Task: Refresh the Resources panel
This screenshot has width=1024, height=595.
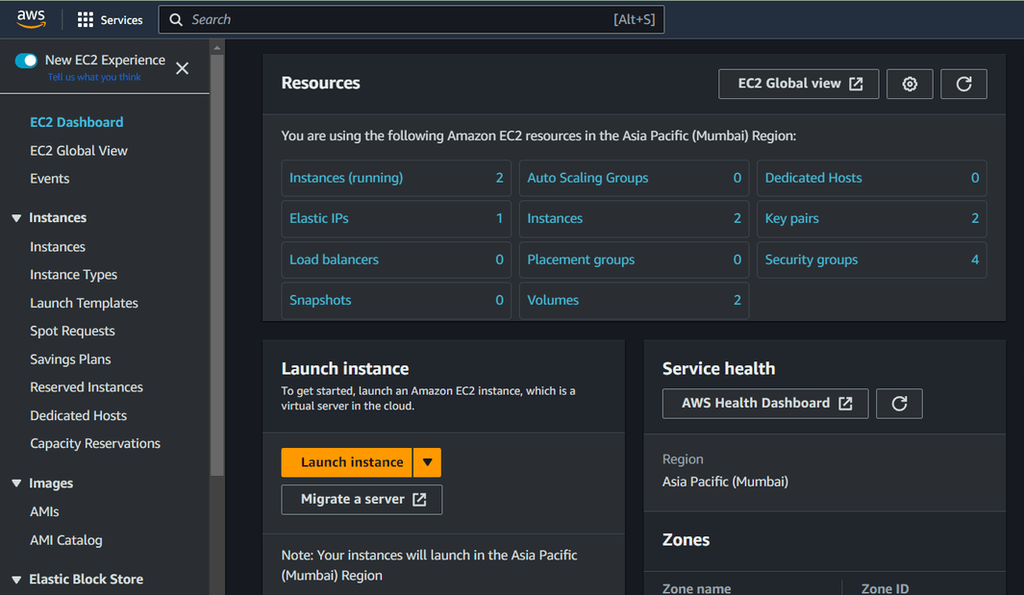Action: click(963, 84)
